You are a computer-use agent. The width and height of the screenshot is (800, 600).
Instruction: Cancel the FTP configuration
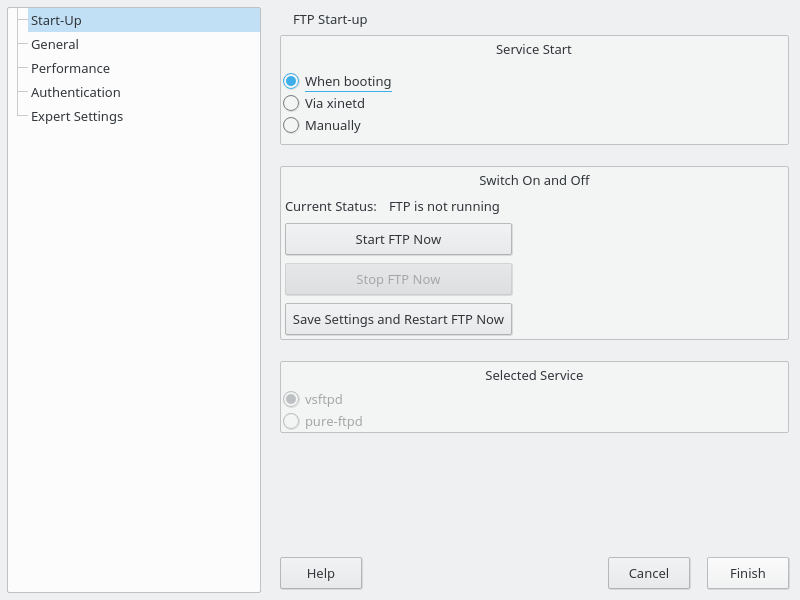coord(648,573)
